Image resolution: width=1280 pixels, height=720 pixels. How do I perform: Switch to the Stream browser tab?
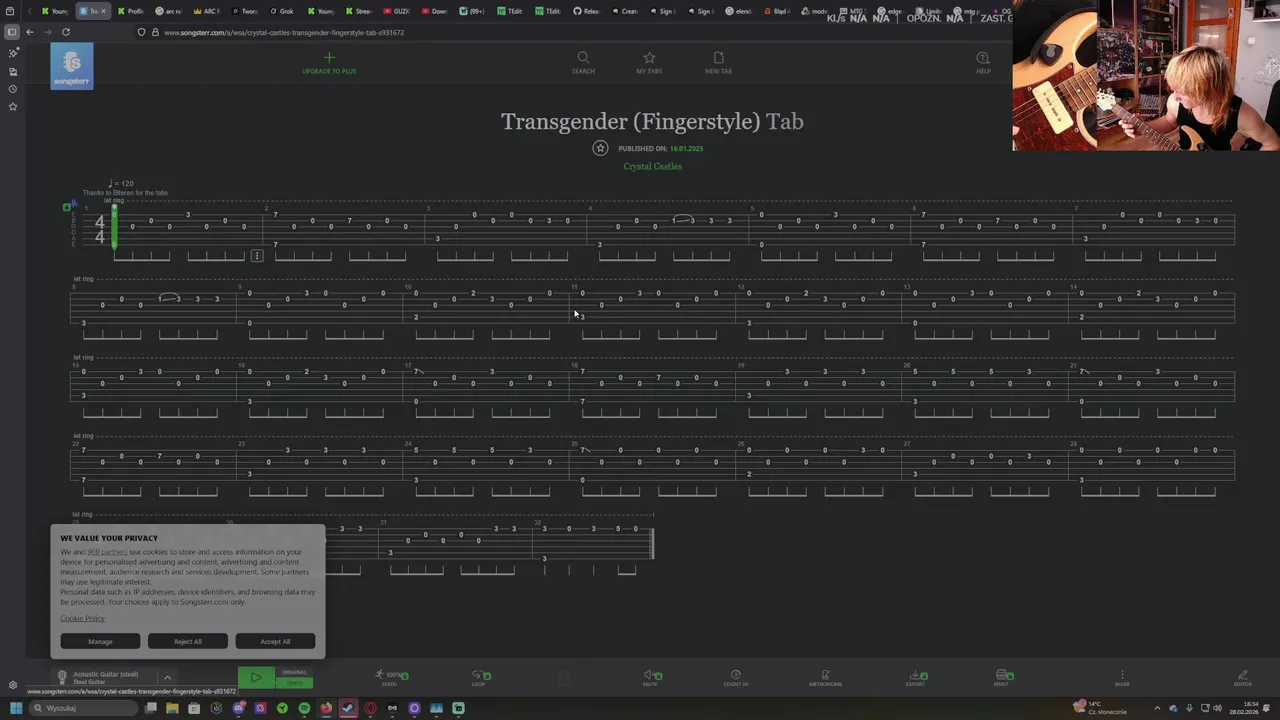click(358, 11)
